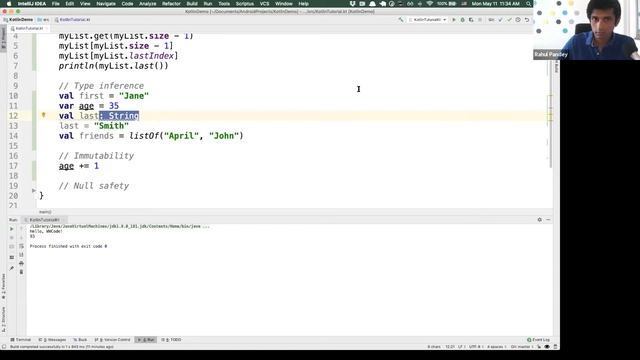Open the Build tool window button

tap(80, 340)
